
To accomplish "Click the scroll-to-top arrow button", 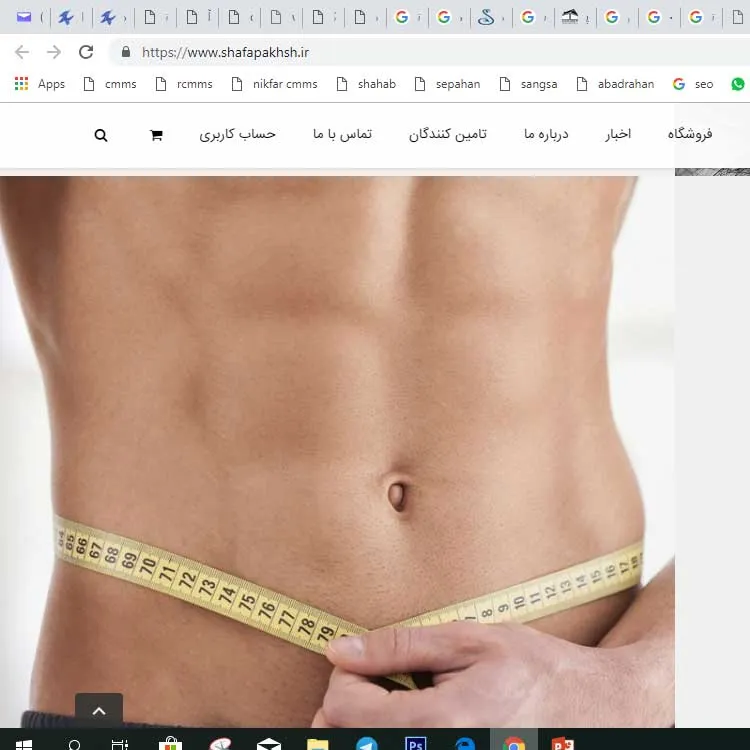I will click(x=99, y=711).
